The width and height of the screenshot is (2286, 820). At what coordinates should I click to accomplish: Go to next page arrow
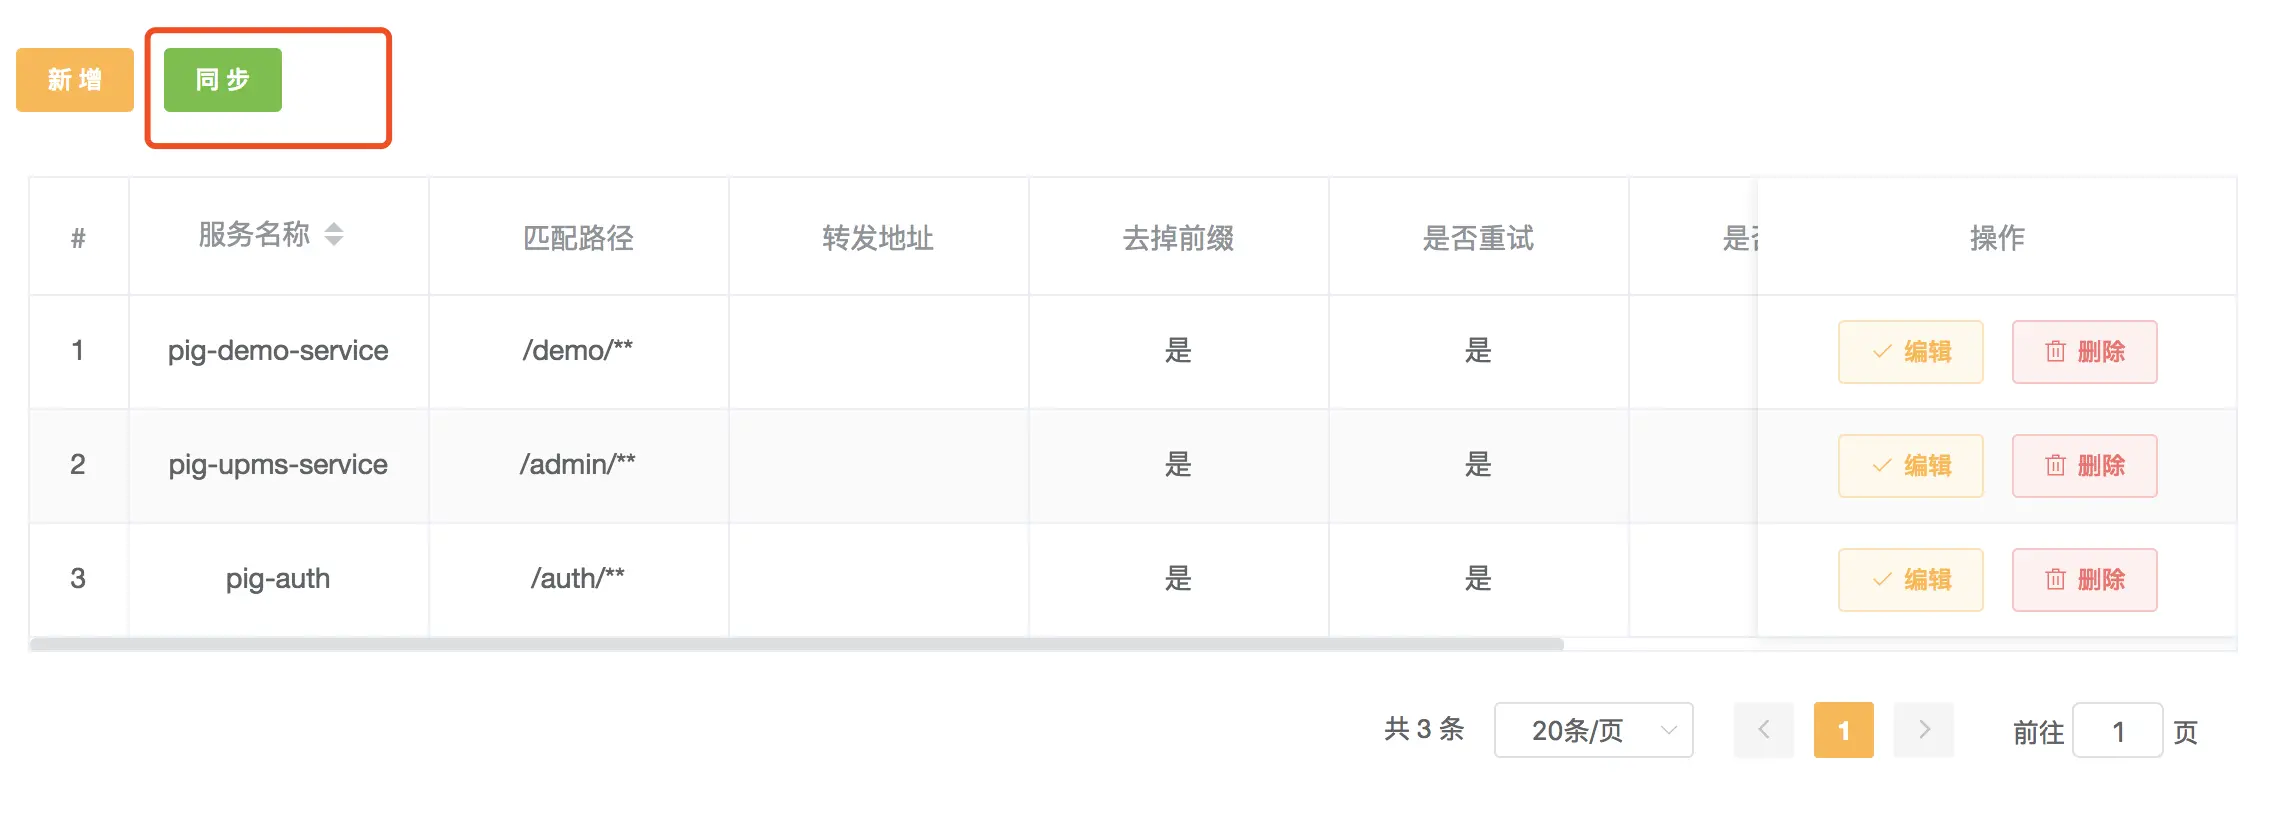tap(1923, 731)
